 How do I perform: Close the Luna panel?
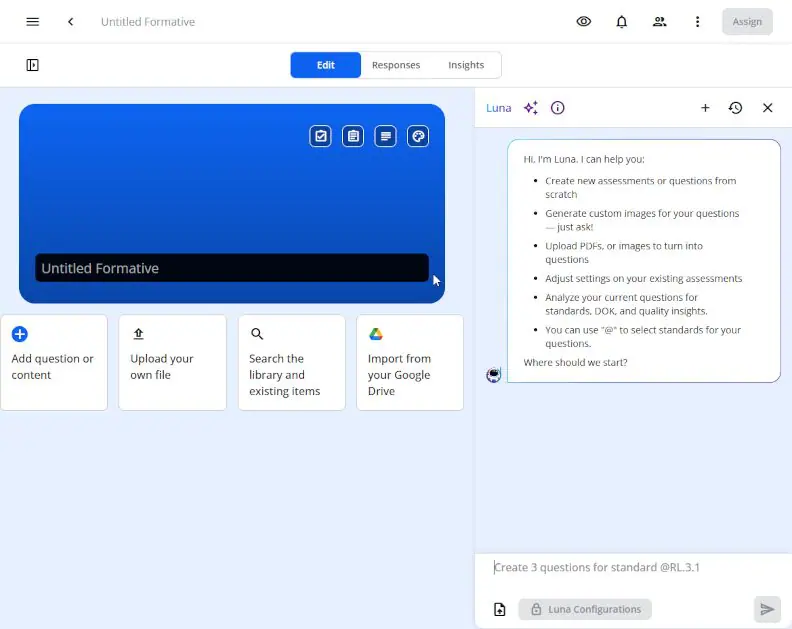pos(767,108)
